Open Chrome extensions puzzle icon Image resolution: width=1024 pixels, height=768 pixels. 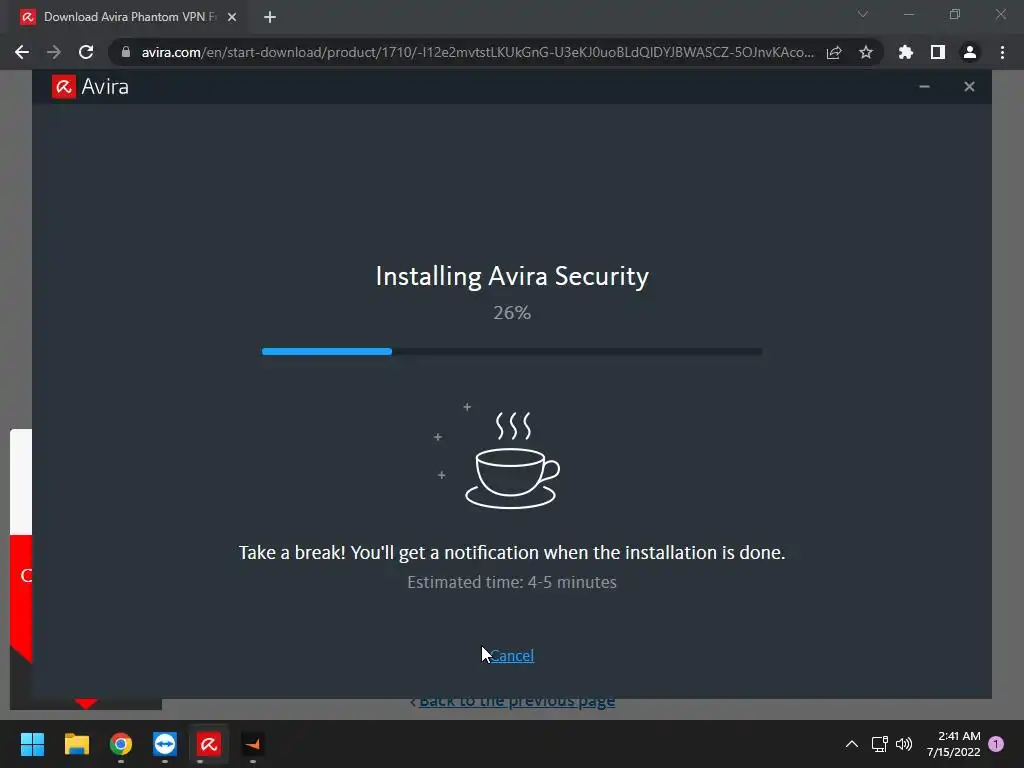pos(906,52)
